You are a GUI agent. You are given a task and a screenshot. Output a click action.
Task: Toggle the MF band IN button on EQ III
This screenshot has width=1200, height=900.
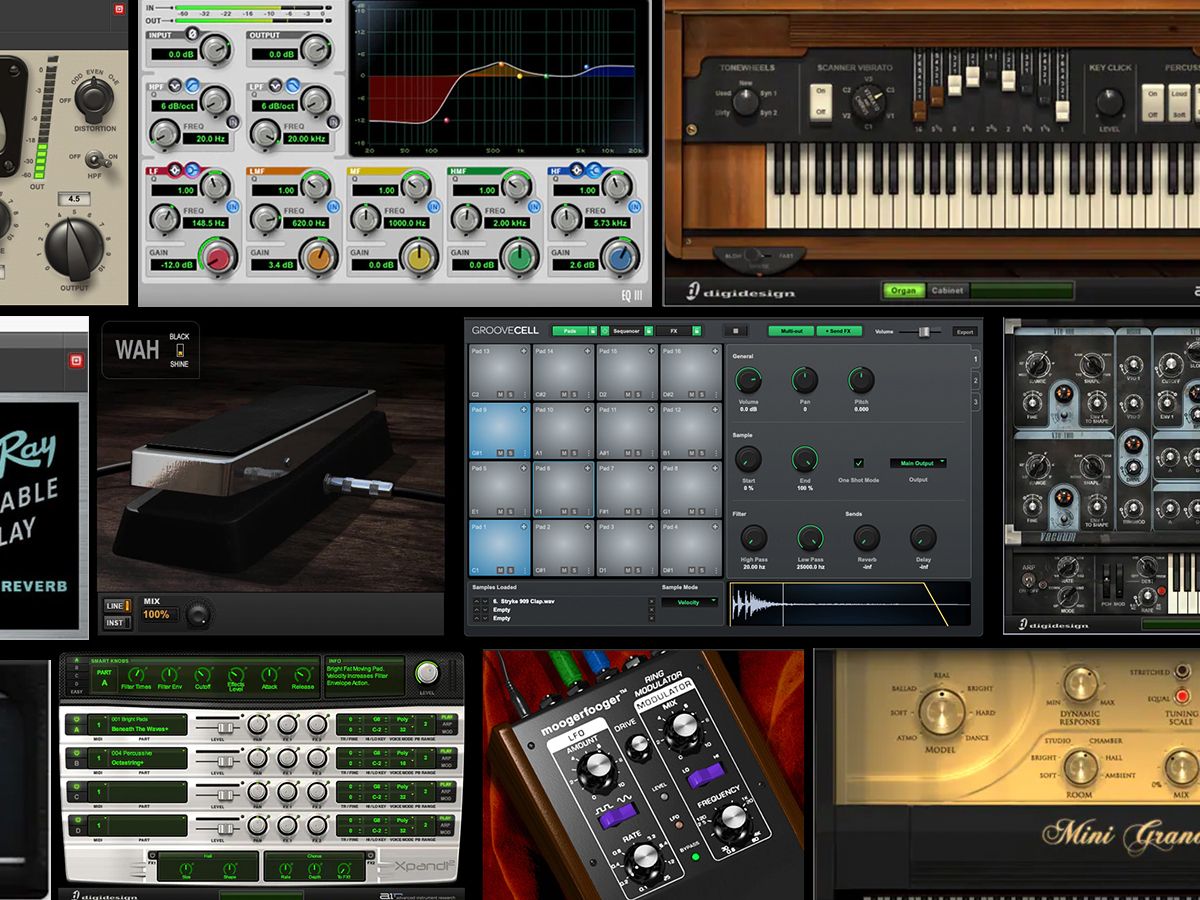(432, 208)
